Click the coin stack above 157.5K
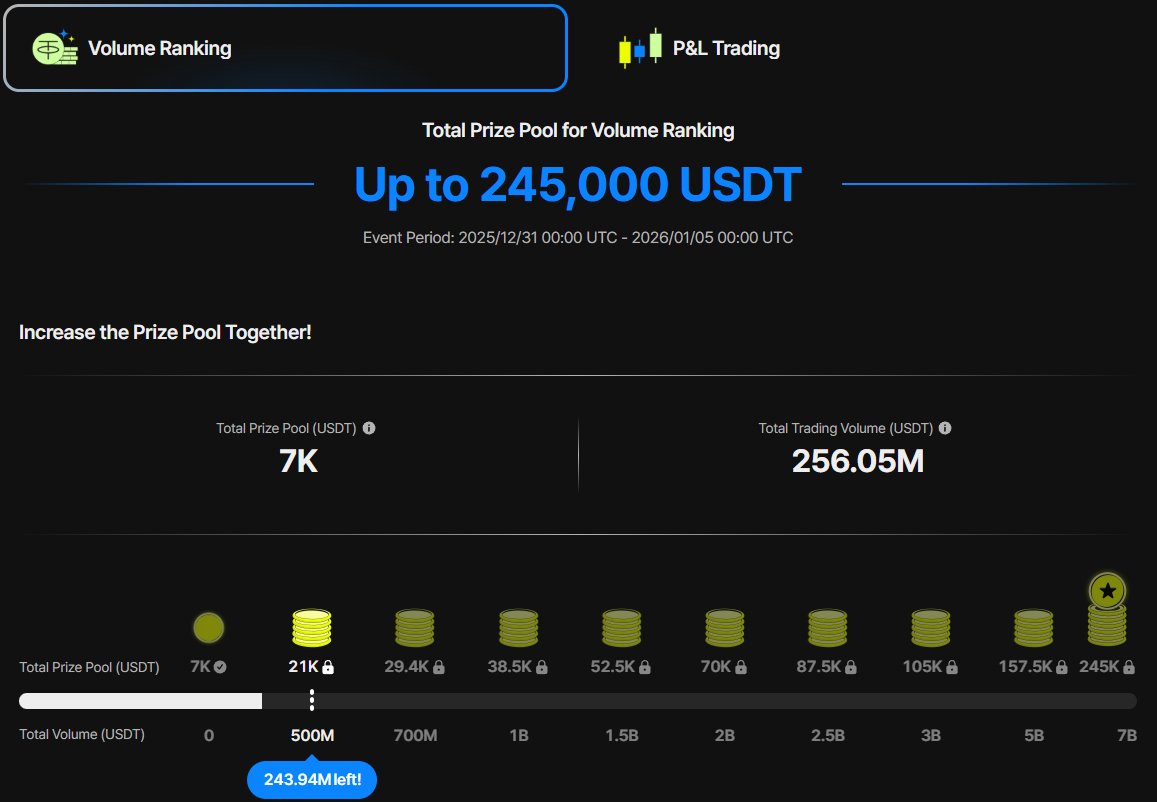The image size is (1157, 802). (x=1034, y=628)
